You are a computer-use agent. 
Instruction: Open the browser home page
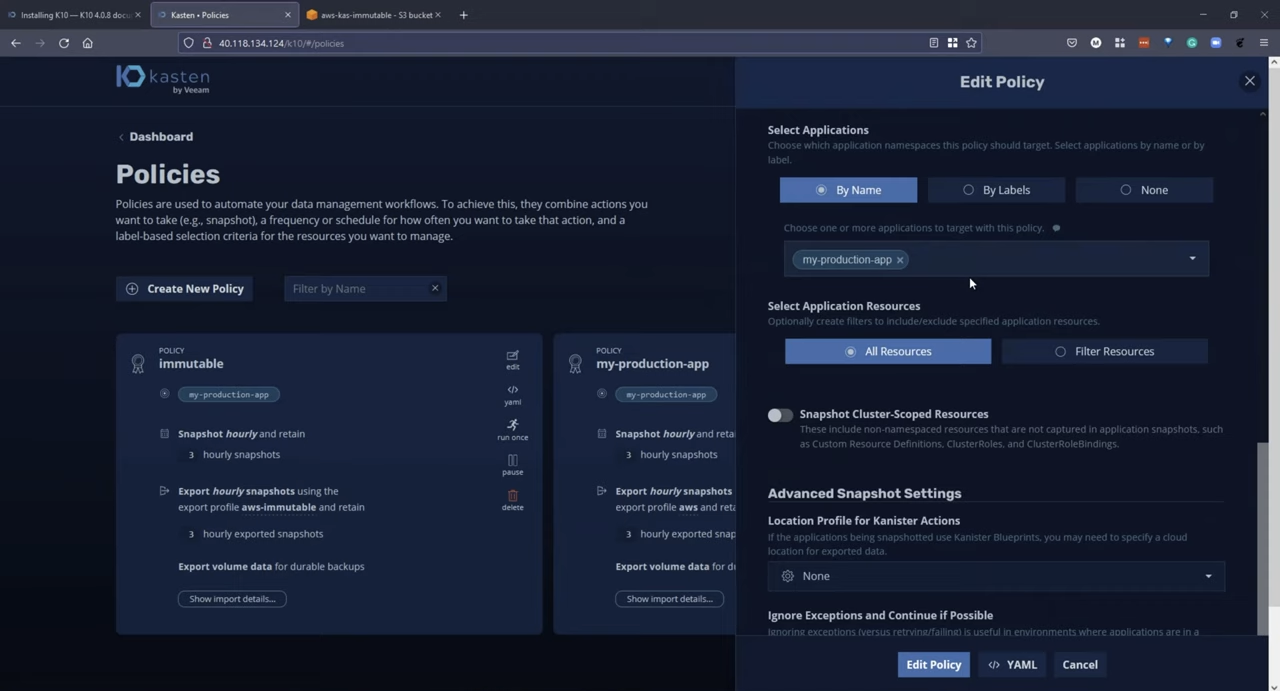click(x=88, y=43)
